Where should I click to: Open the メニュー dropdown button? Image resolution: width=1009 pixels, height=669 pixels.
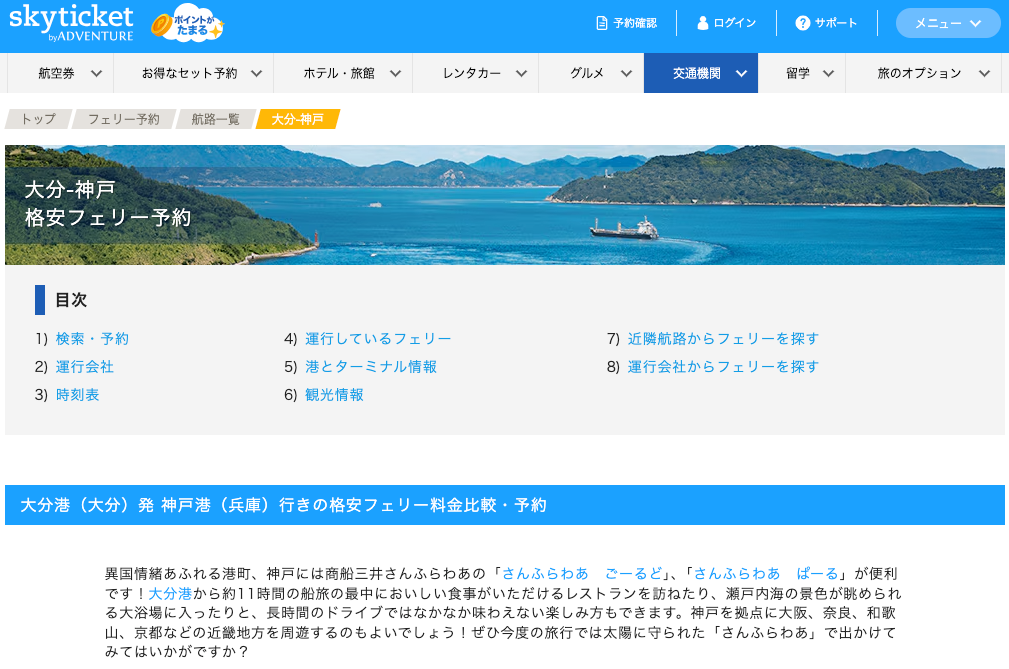point(947,23)
